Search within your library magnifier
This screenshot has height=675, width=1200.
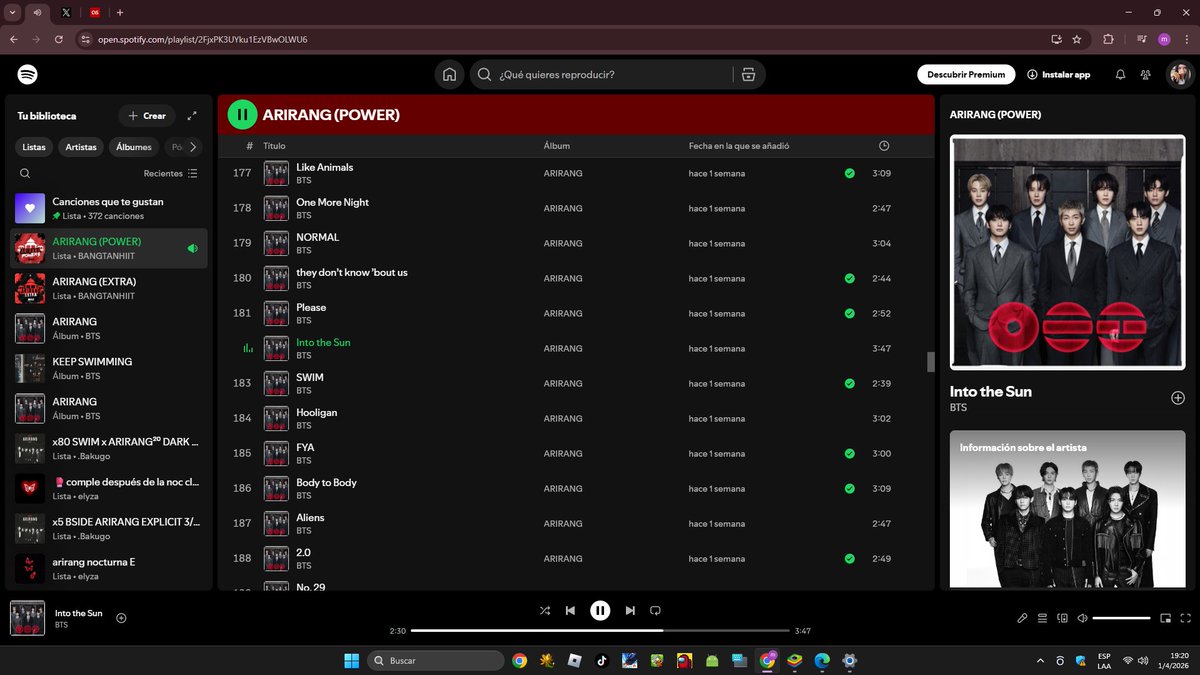point(25,173)
